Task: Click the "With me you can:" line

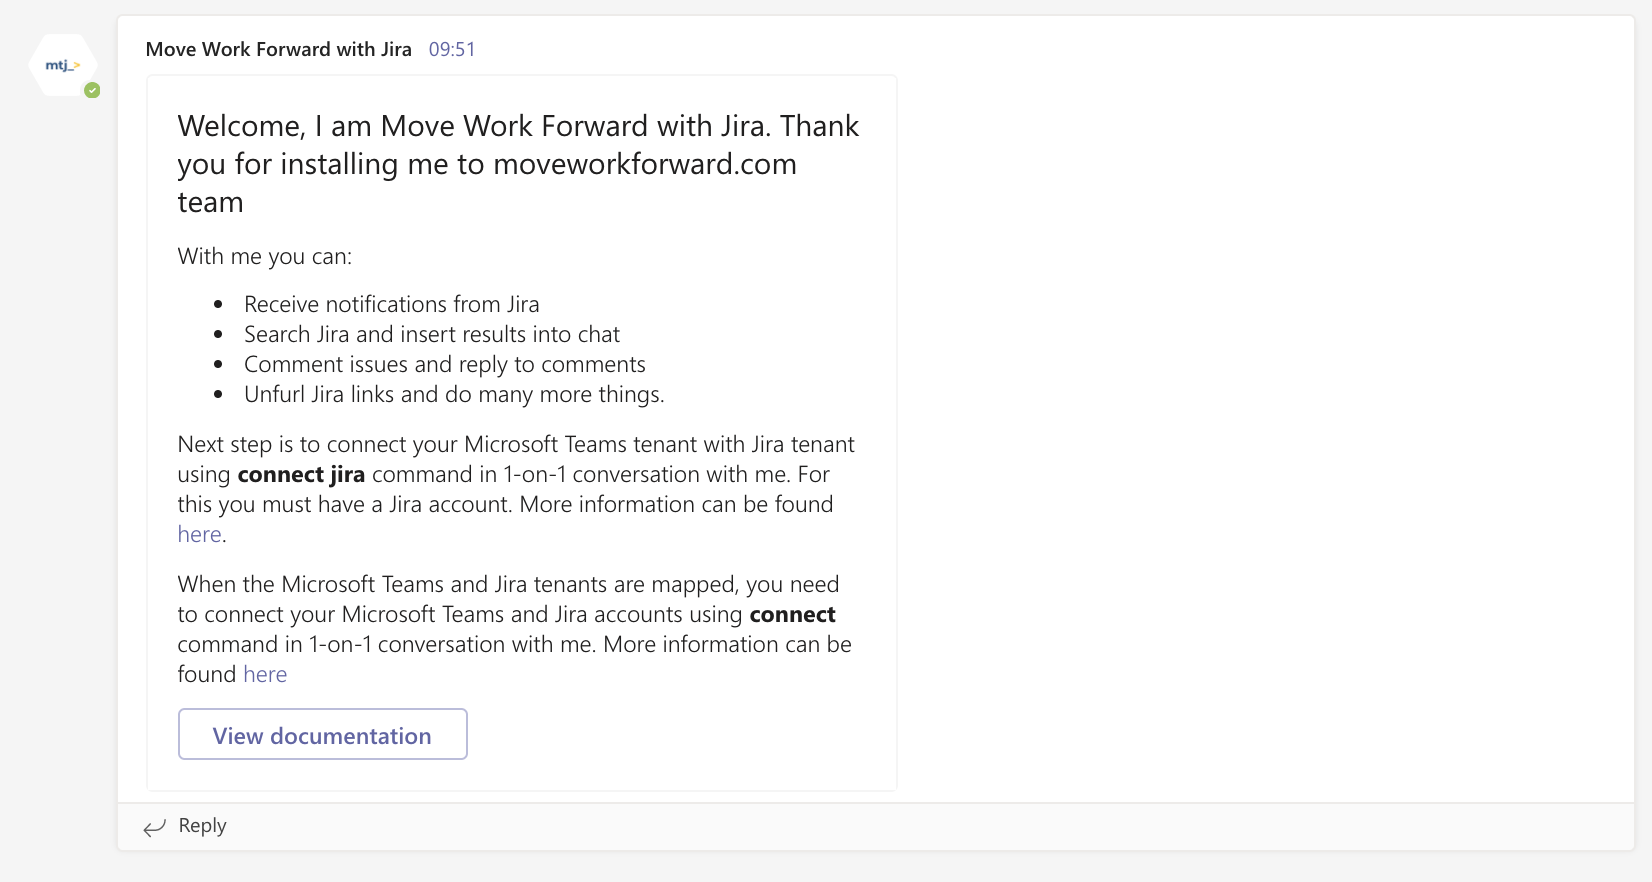Action: [264, 257]
